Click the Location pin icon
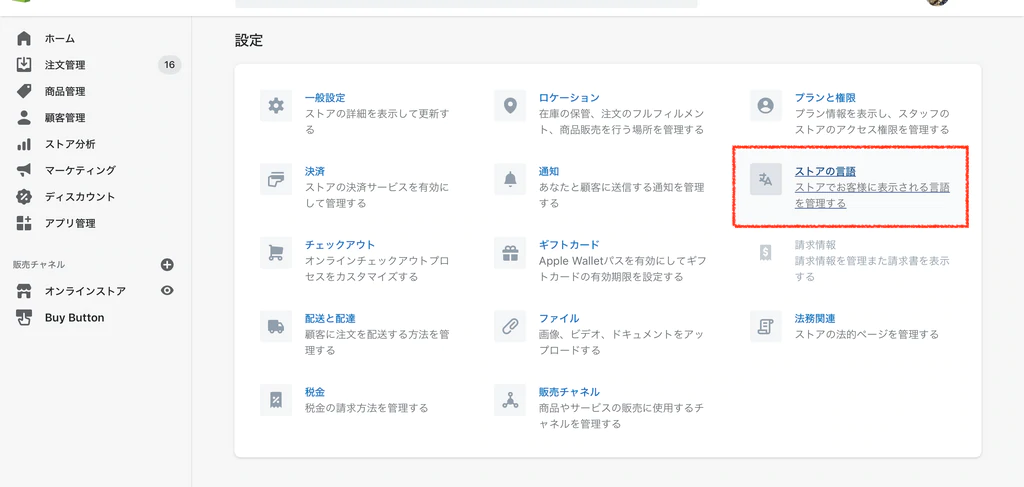The height and width of the screenshot is (487, 1024). 510,106
